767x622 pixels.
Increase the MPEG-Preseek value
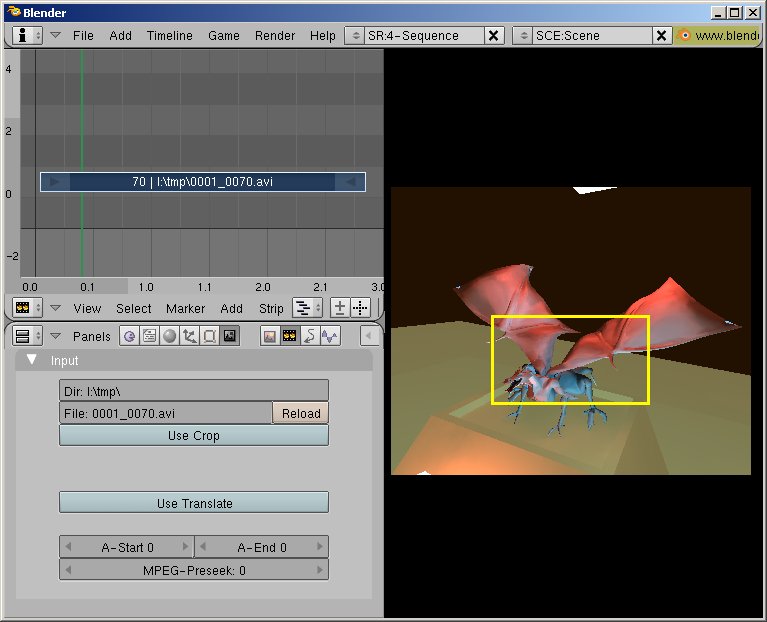pos(319,570)
